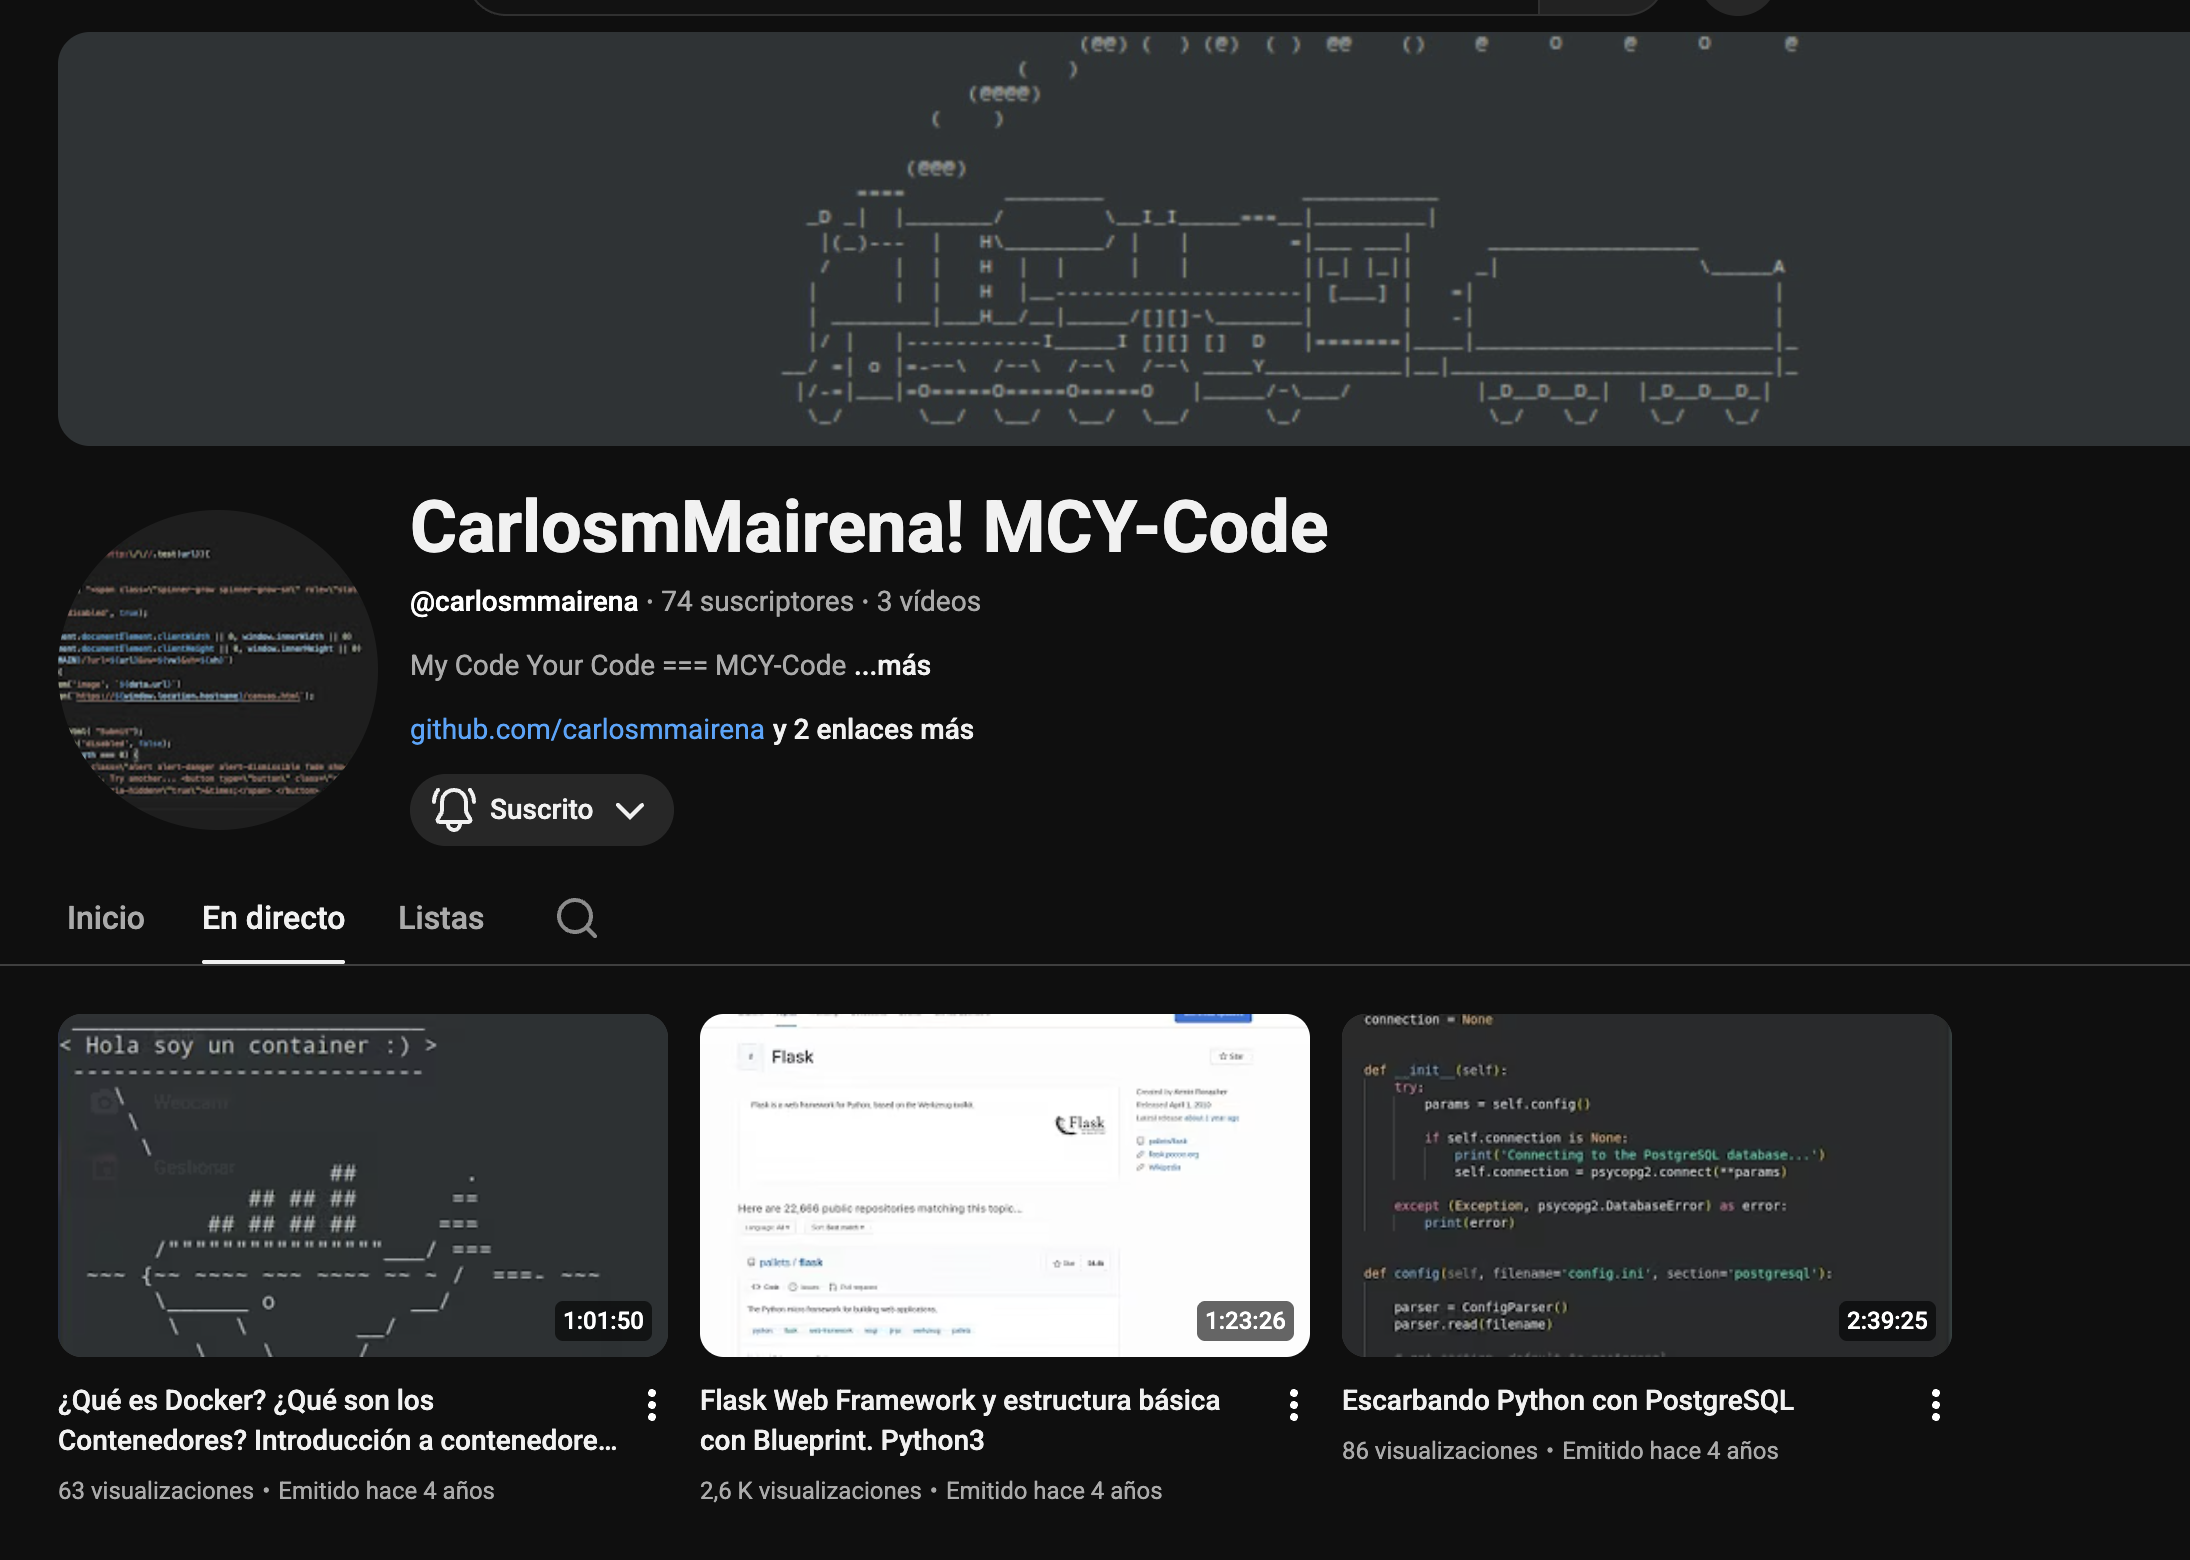Open options menu for Docker video
2190x1560 pixels.
point(652,1405)
